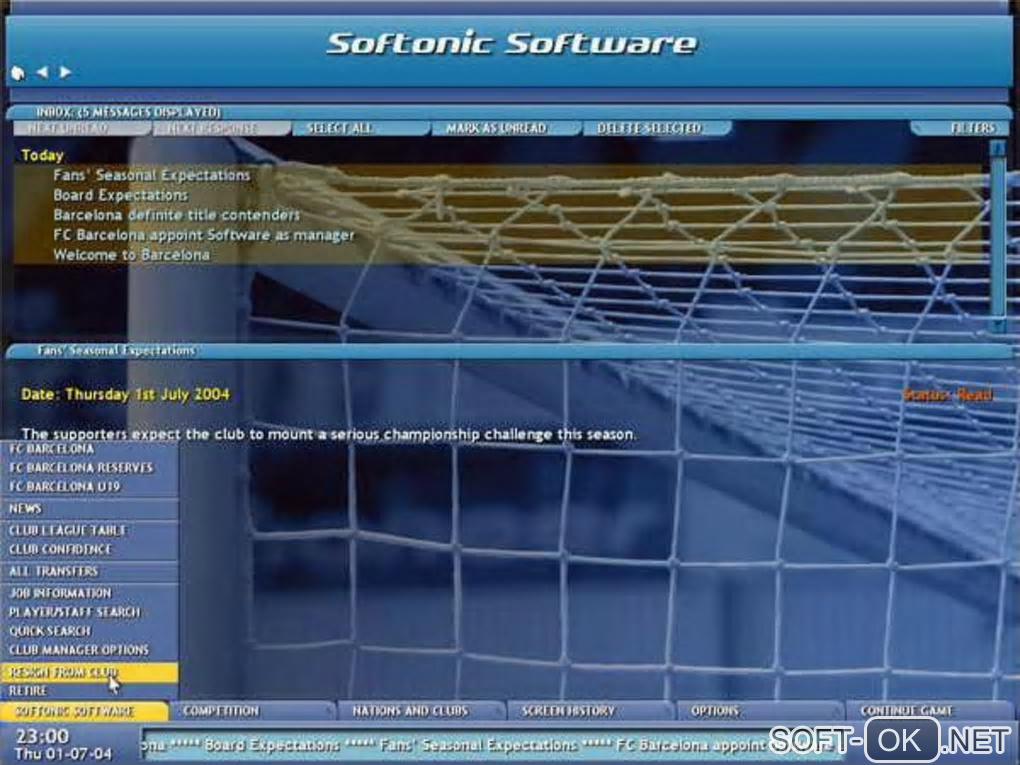
Task: Open Job Information
Action: pos(89,593)
